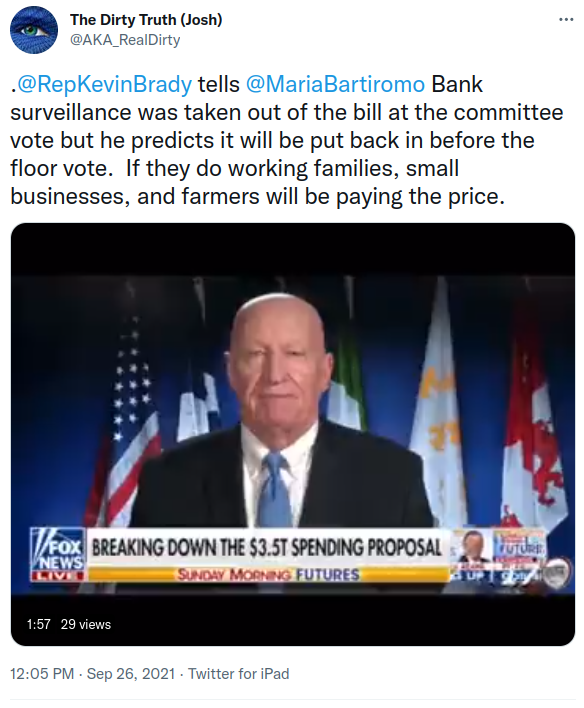The height and width of the screenshot is (708, 584).
Task: Open the @AKA_RealDirty handle link
Action: 125,40
